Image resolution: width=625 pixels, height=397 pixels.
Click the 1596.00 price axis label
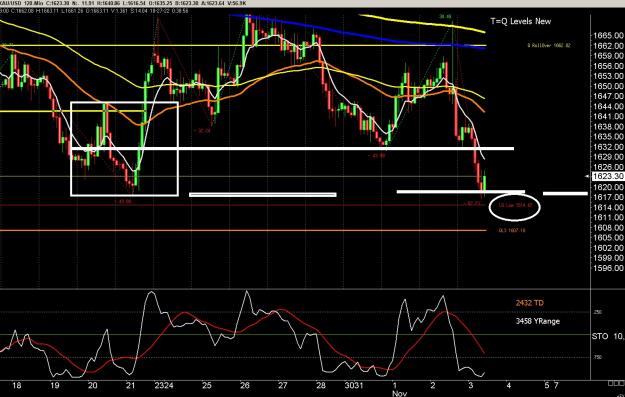coord(608,268)
